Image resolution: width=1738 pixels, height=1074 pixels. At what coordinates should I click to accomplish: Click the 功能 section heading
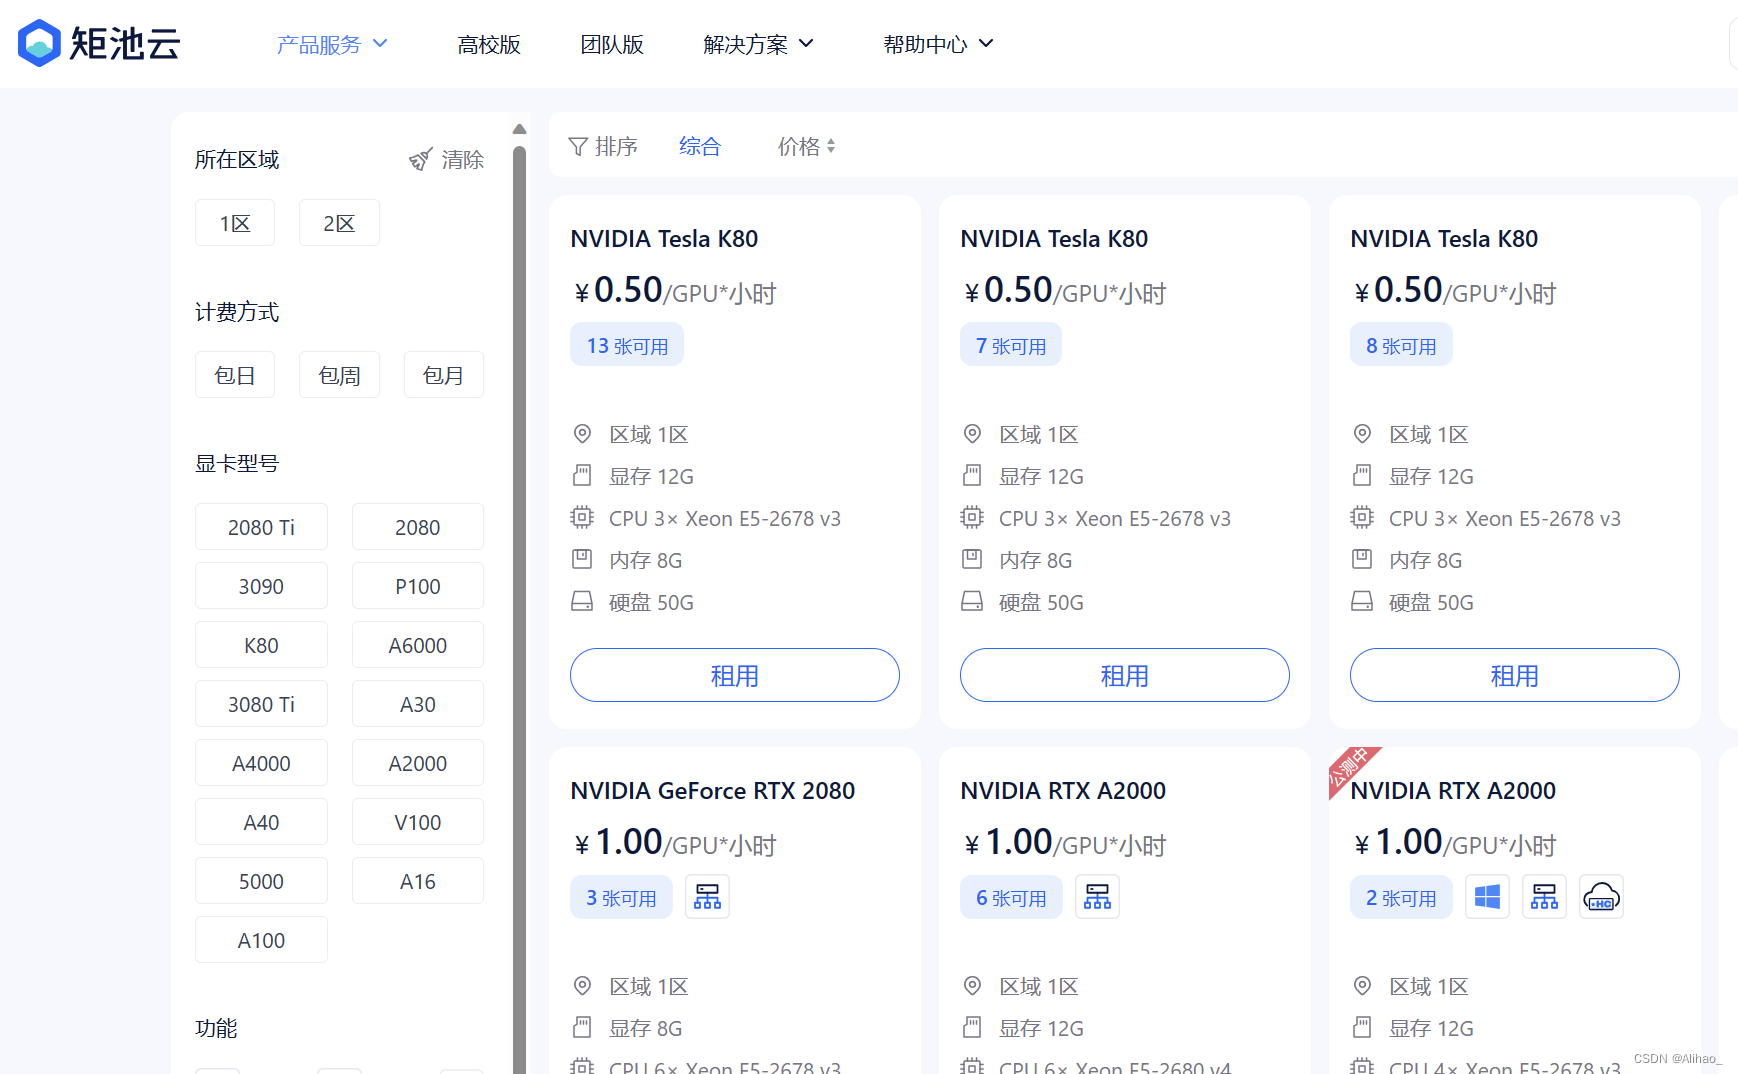click(x=216, y=1028)
